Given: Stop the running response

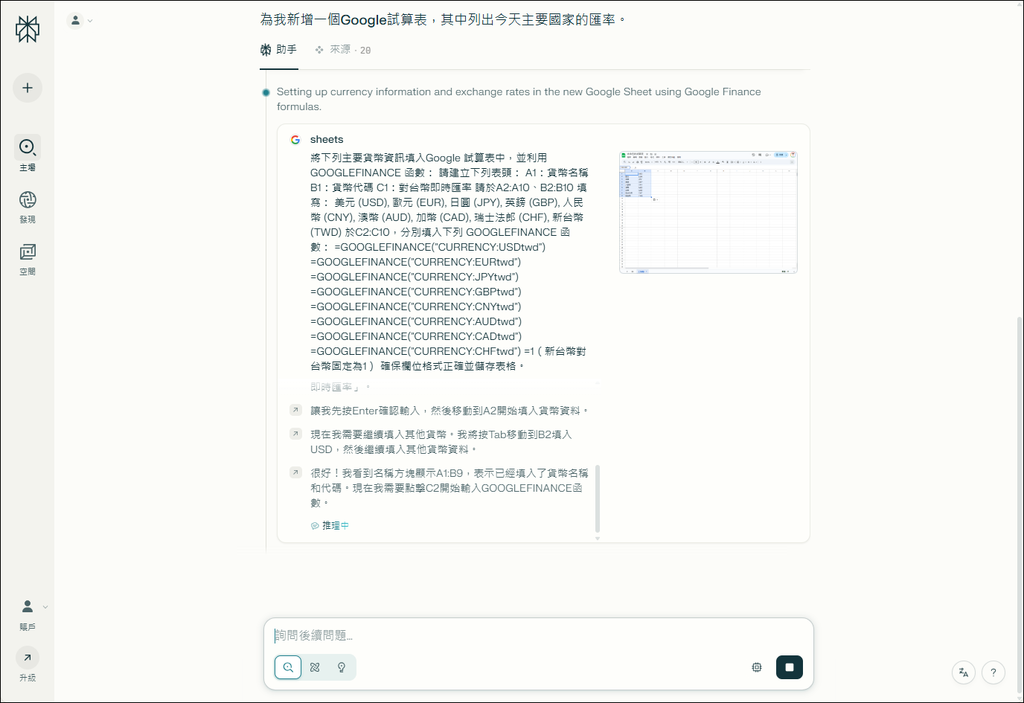Looking at the screenshot, I should (x=790, y=667).
